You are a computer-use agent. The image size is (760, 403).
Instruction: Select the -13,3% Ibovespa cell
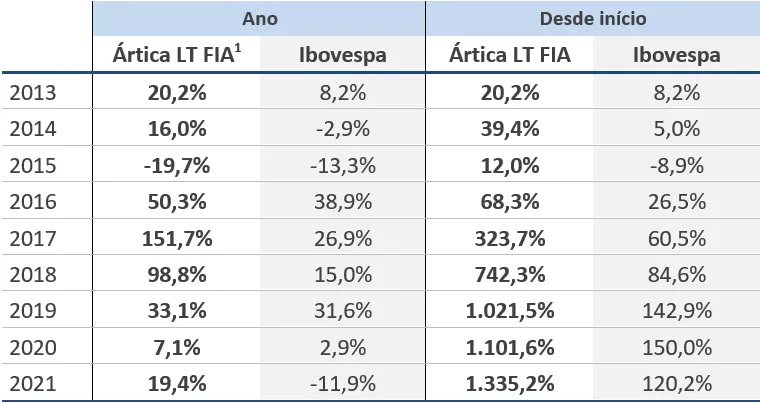(x=343, y=166)
